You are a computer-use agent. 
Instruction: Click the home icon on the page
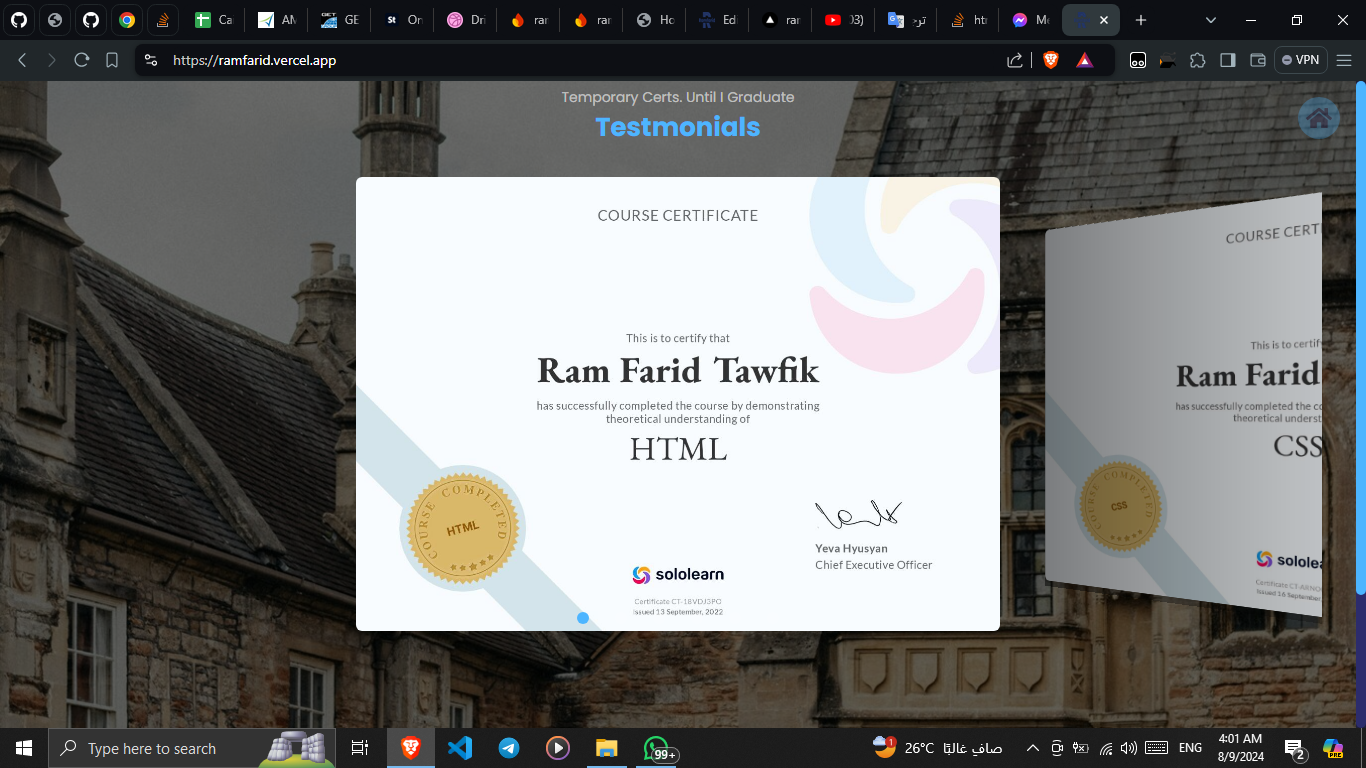1318,118
